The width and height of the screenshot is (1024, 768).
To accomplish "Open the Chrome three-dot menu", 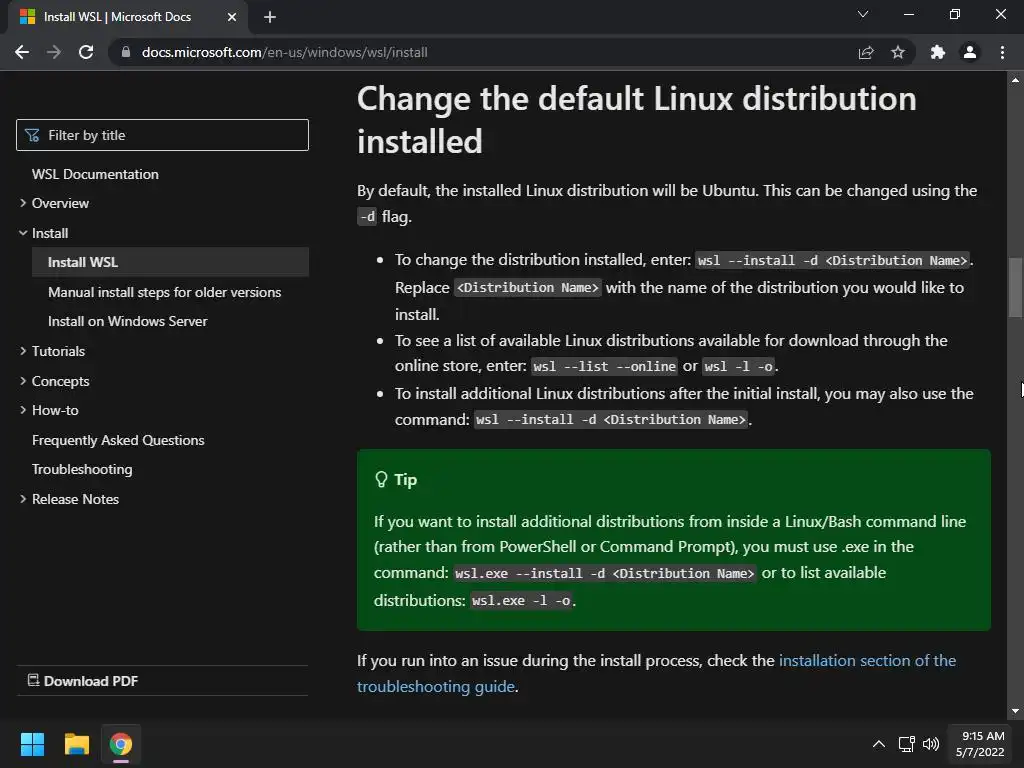I will click(1002, 52).
